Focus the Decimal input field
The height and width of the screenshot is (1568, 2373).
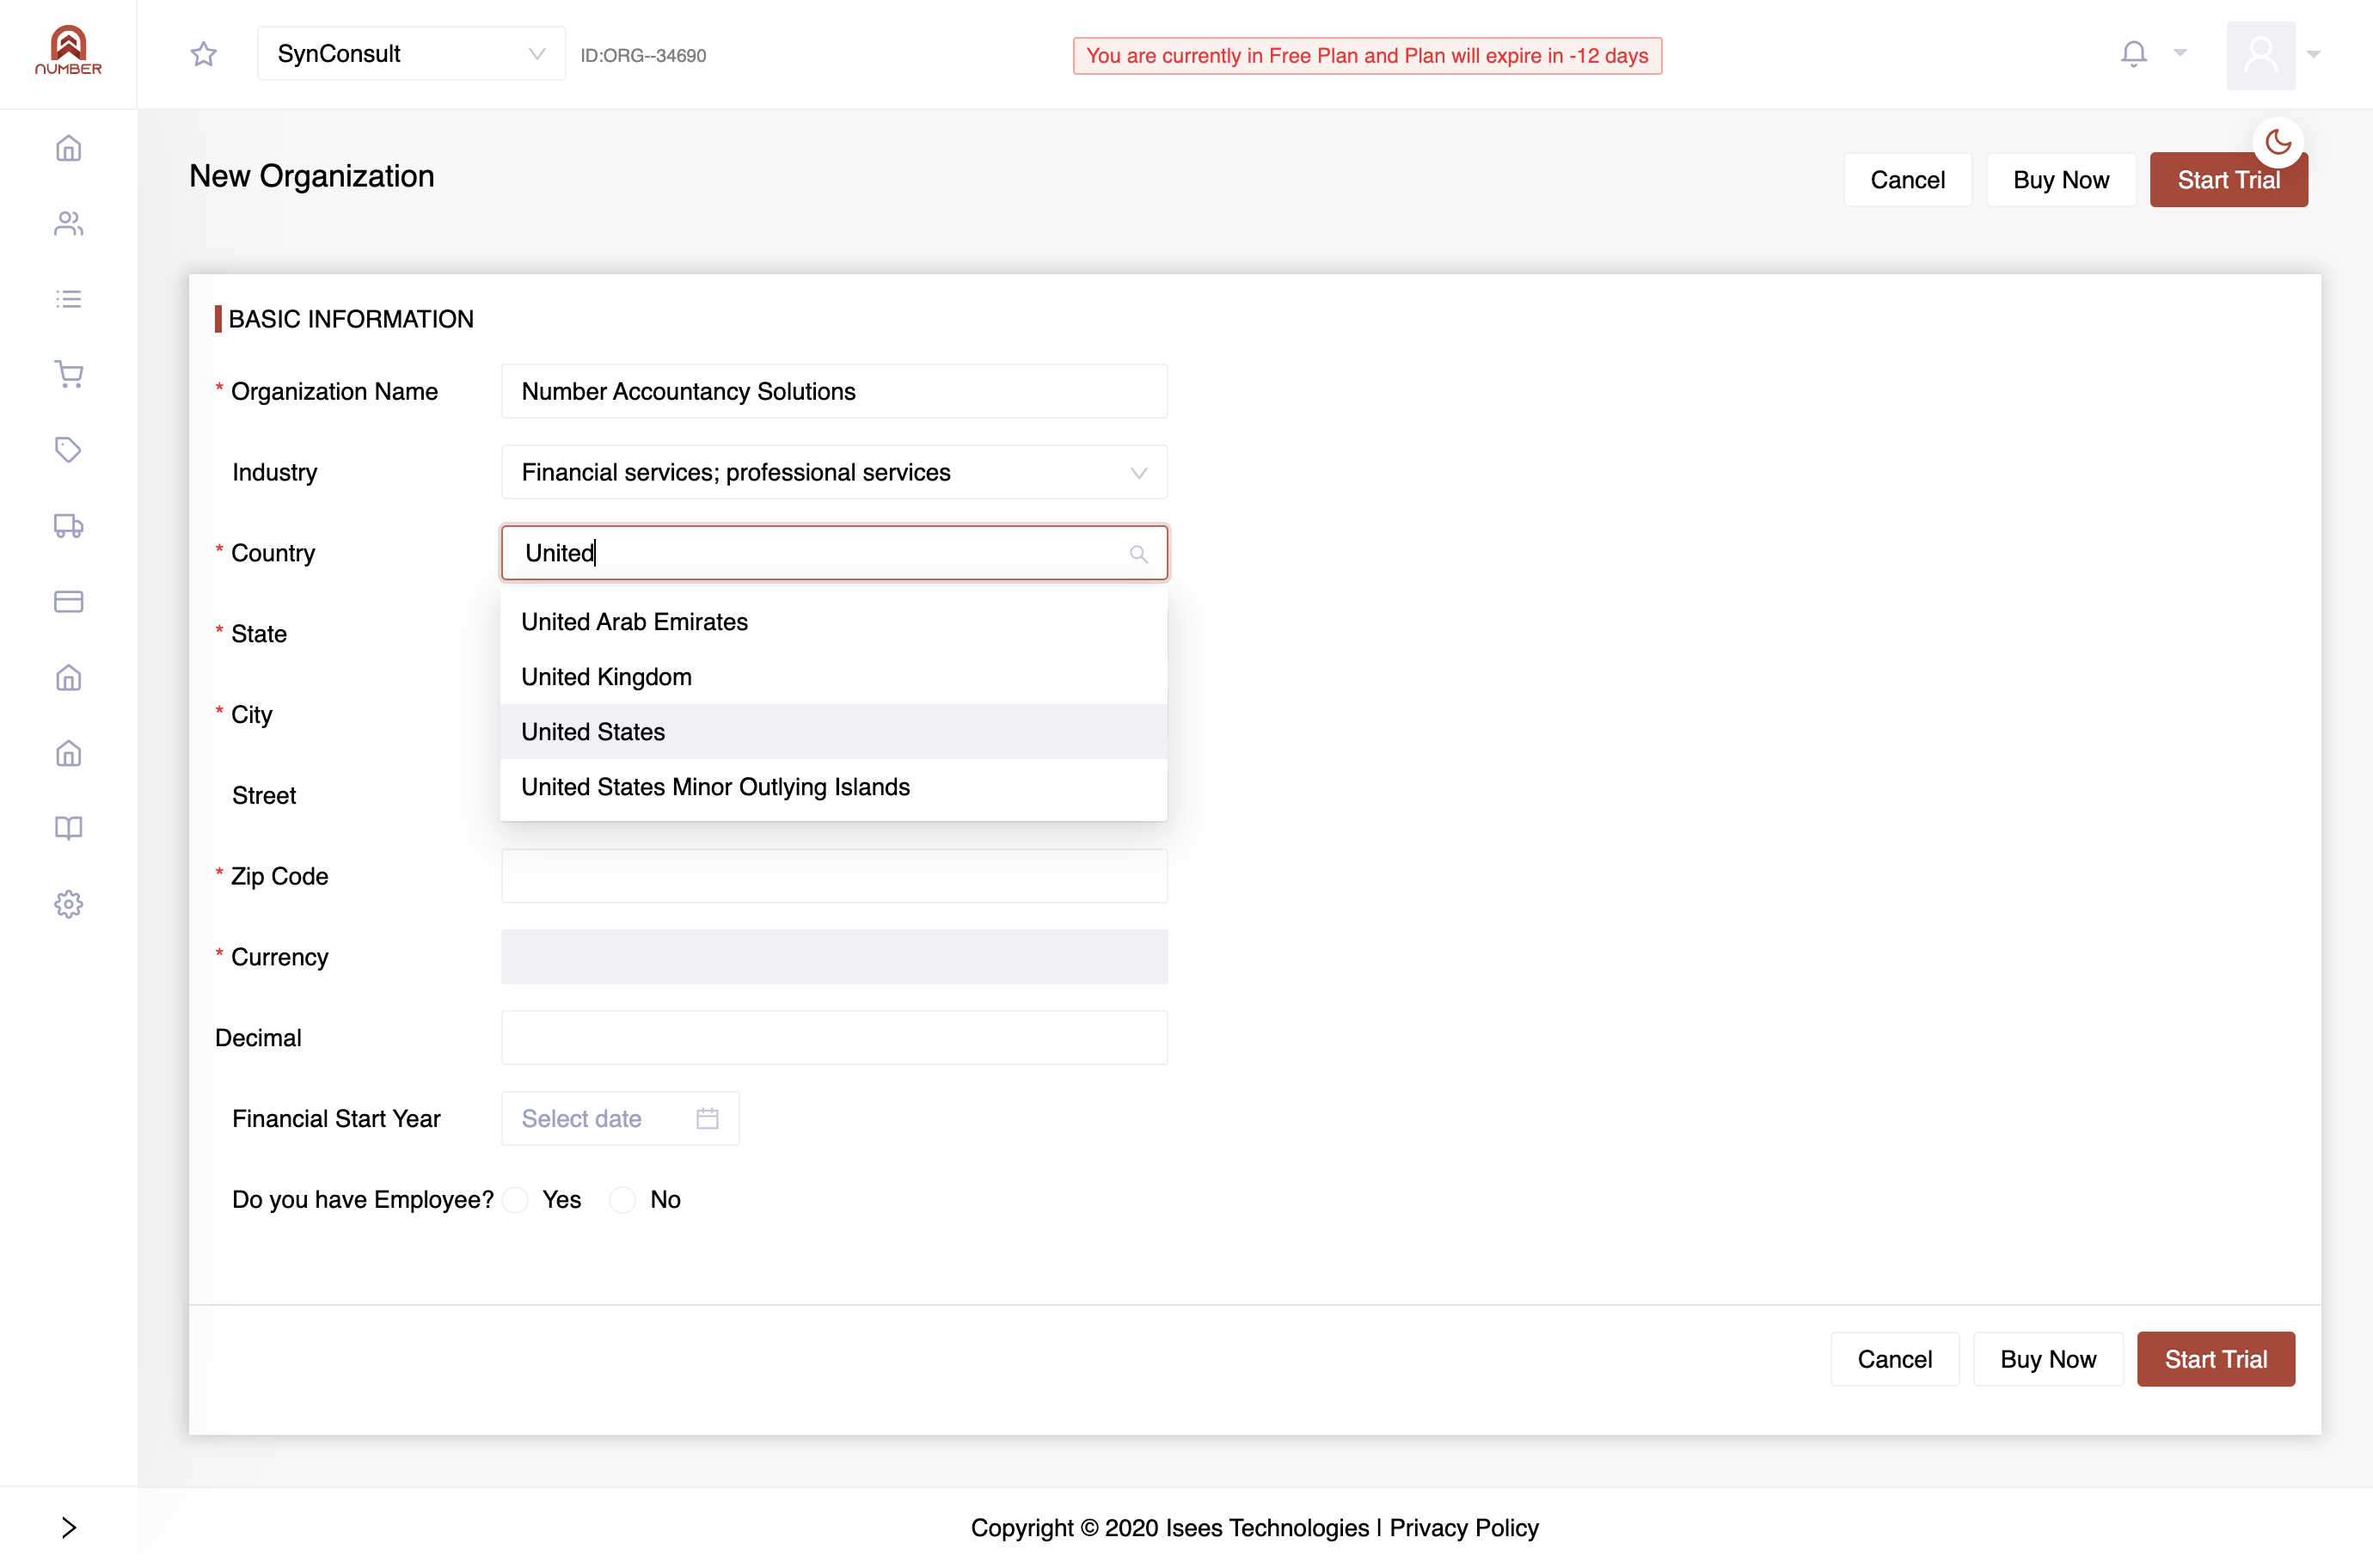click(833, 1038)
